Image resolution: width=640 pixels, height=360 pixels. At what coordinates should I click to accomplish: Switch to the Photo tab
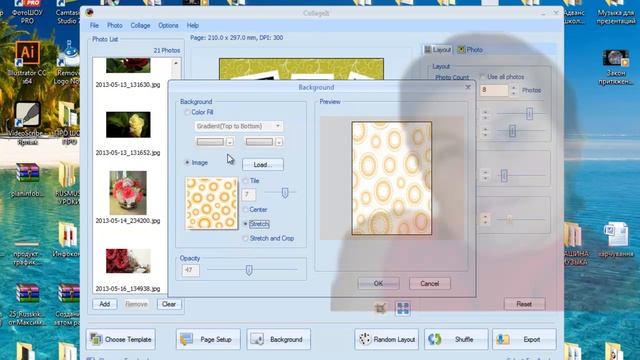point(470,50)
